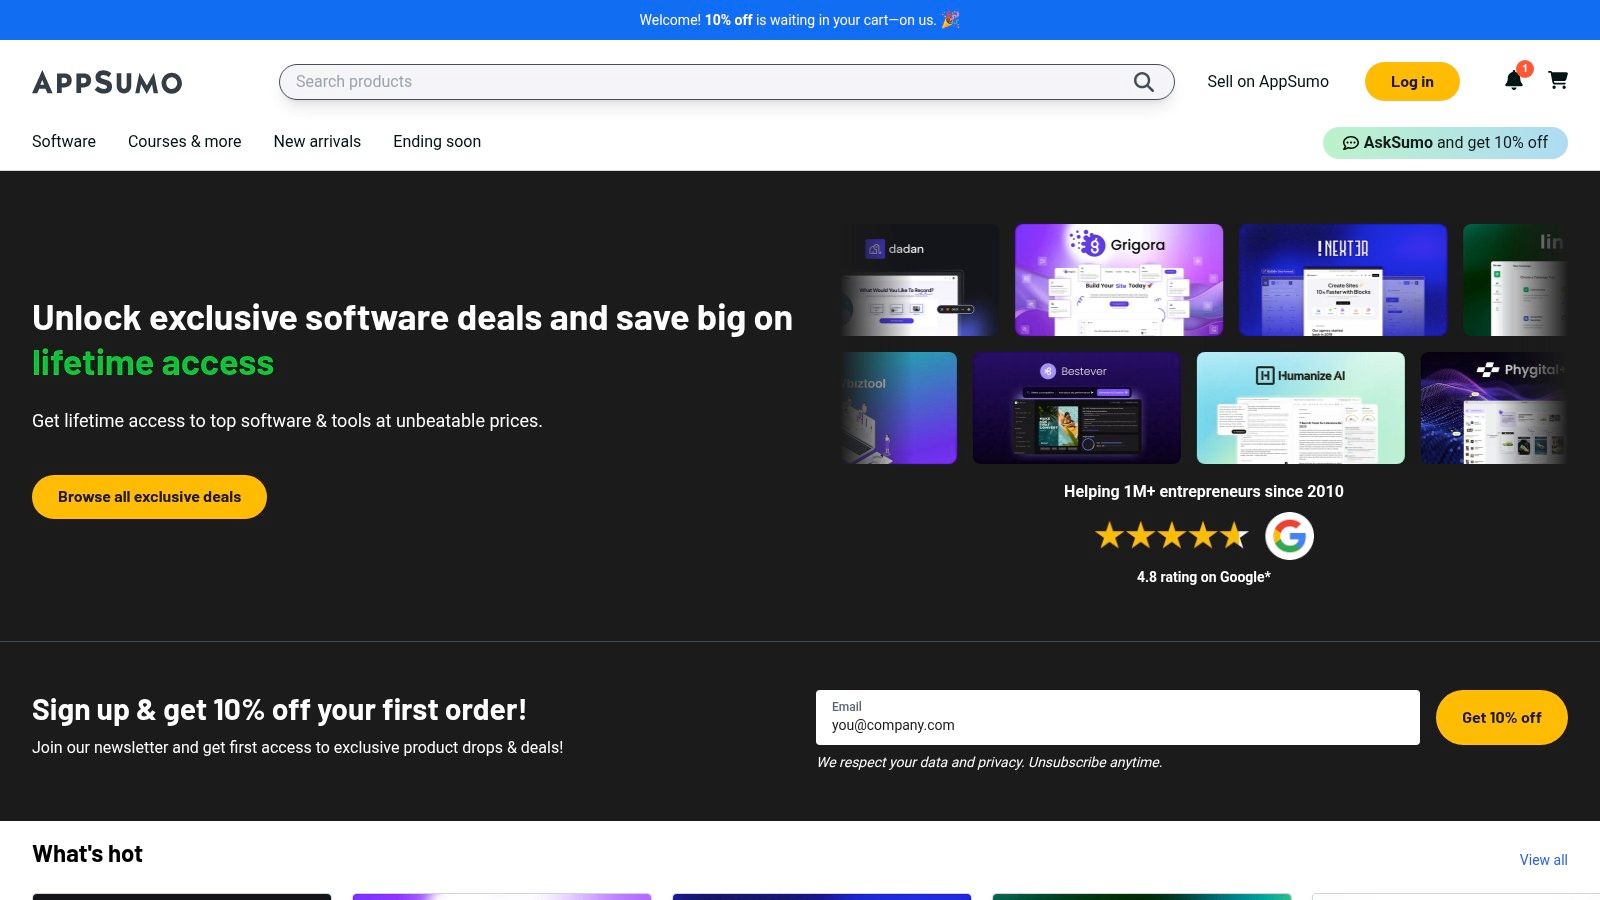
Task: Open the Biztool deal thumbnail
Action: (x=899, y=408)
